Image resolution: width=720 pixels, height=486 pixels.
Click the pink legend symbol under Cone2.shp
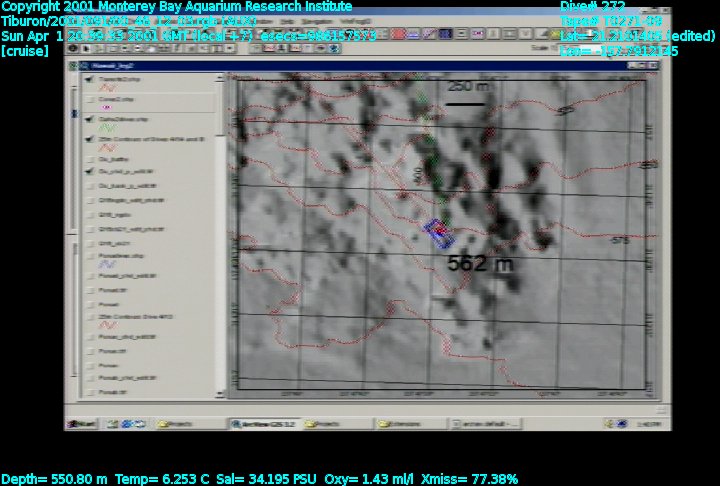(104, 108)
